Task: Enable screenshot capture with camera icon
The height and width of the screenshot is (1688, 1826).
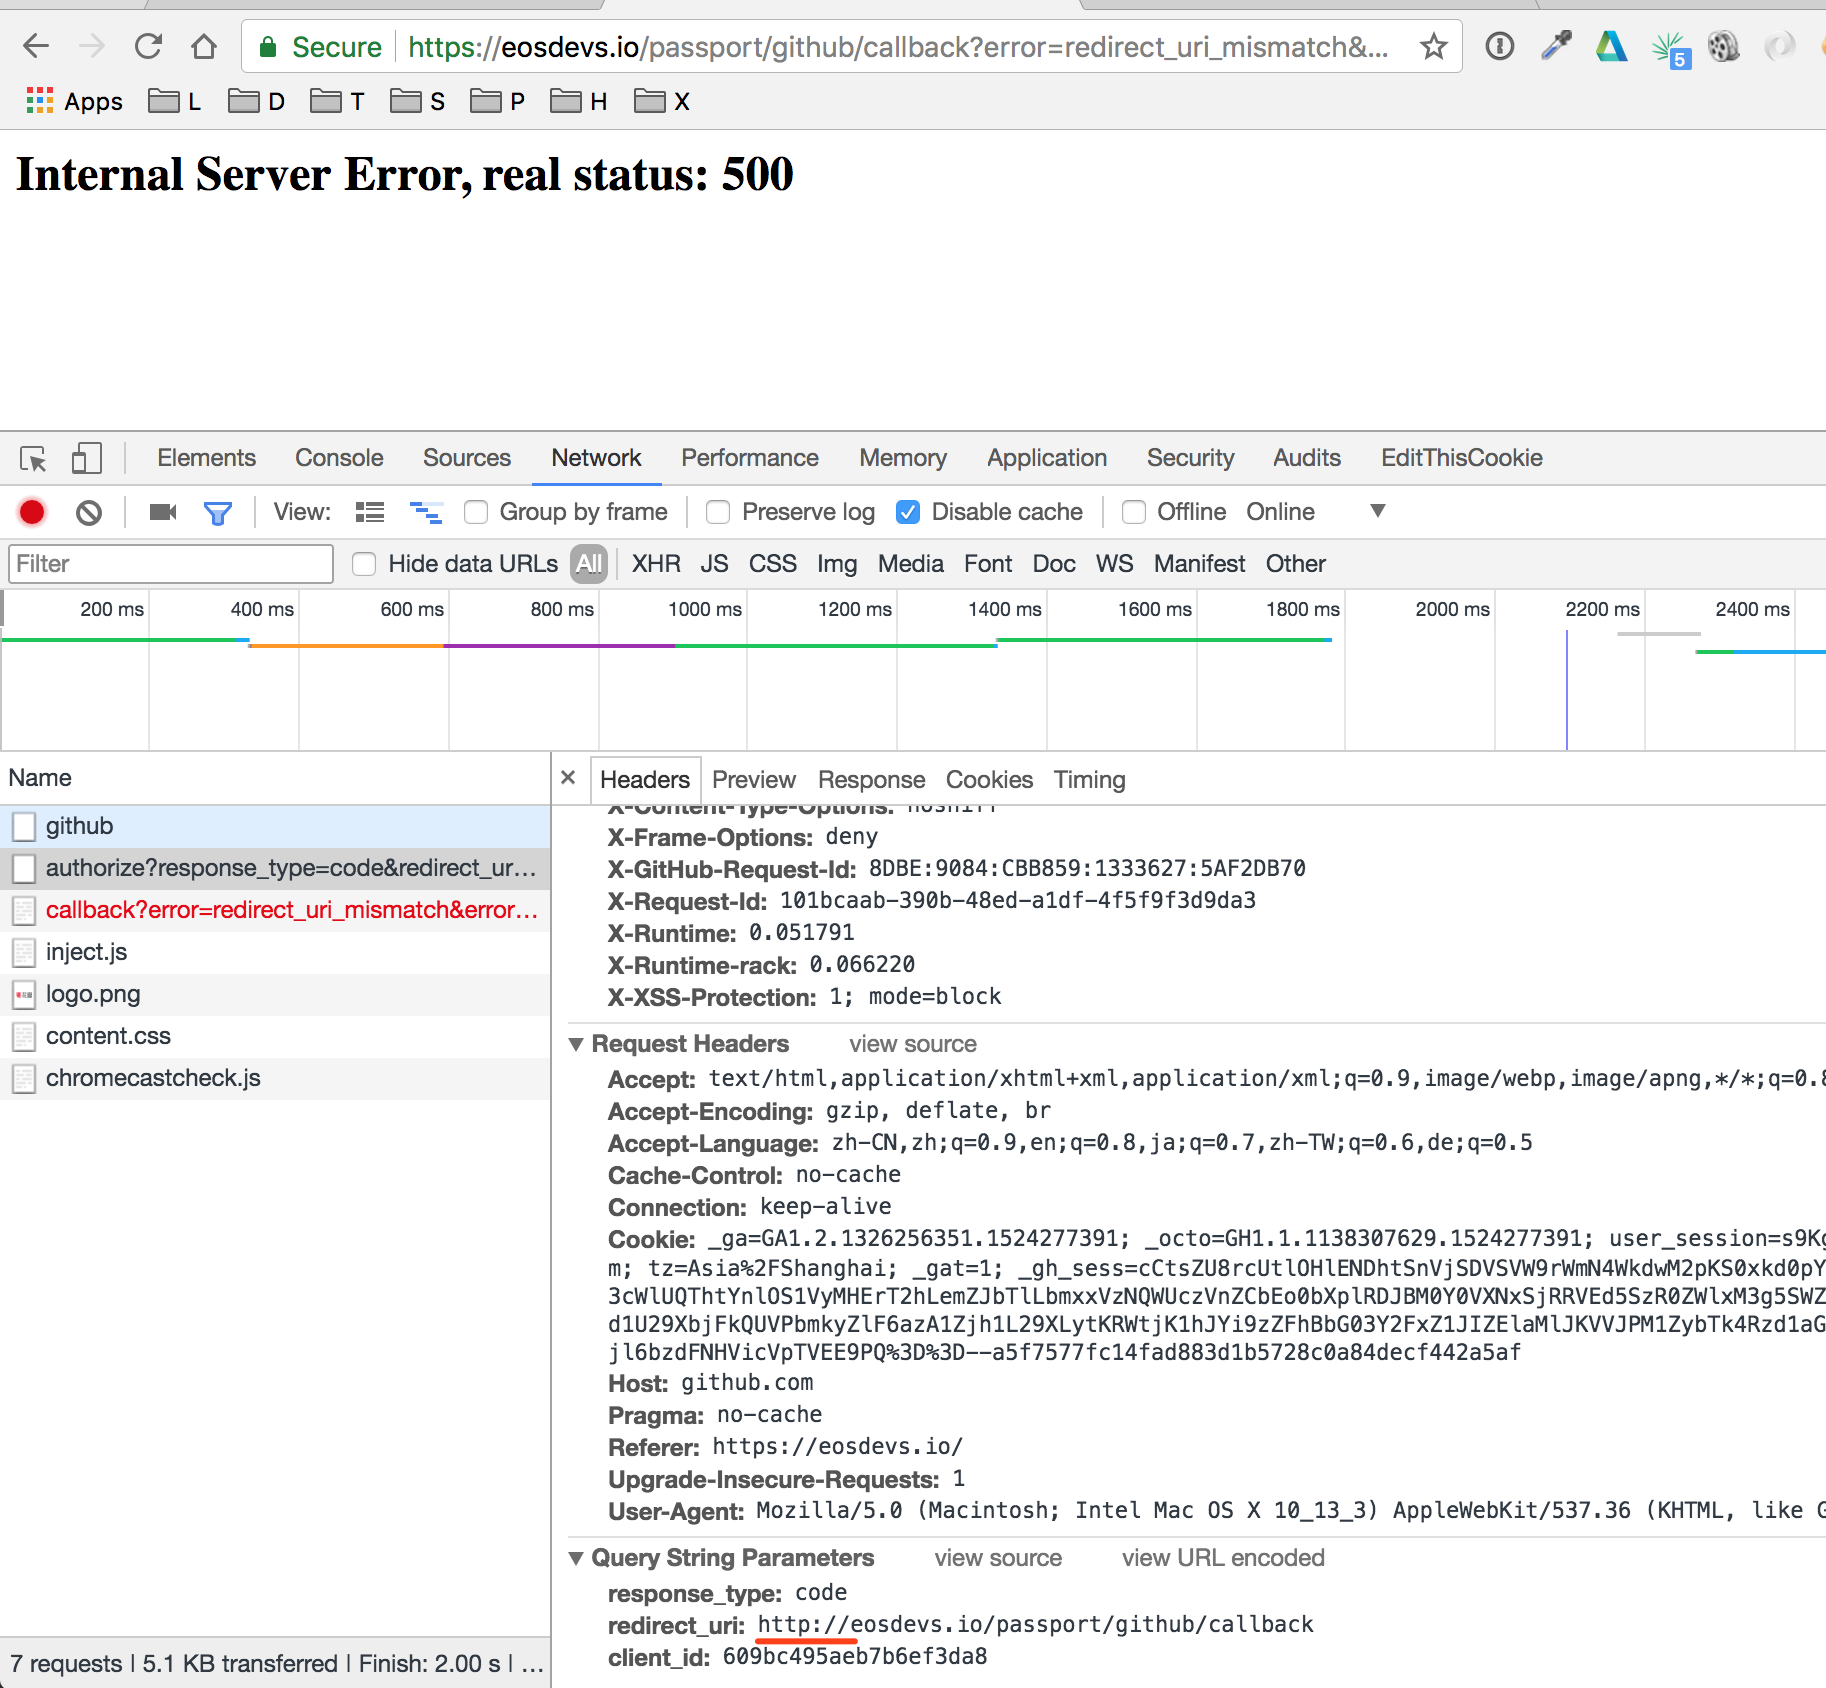Action: 163,512
